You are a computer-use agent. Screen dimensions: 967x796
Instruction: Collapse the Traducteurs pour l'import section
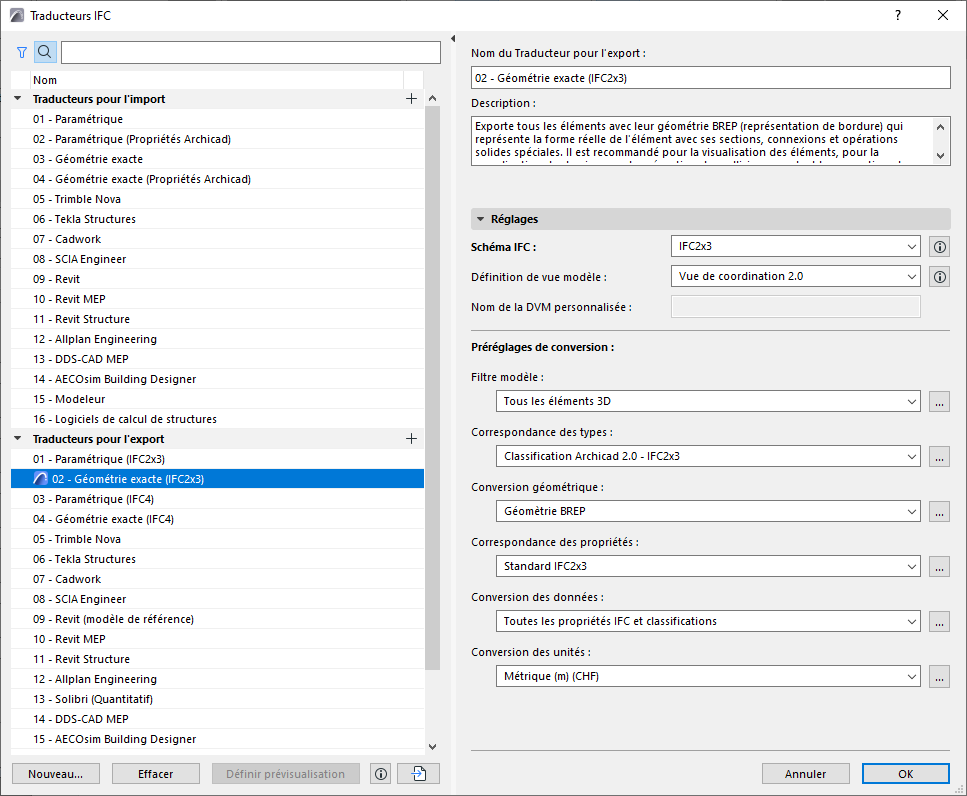17,99
